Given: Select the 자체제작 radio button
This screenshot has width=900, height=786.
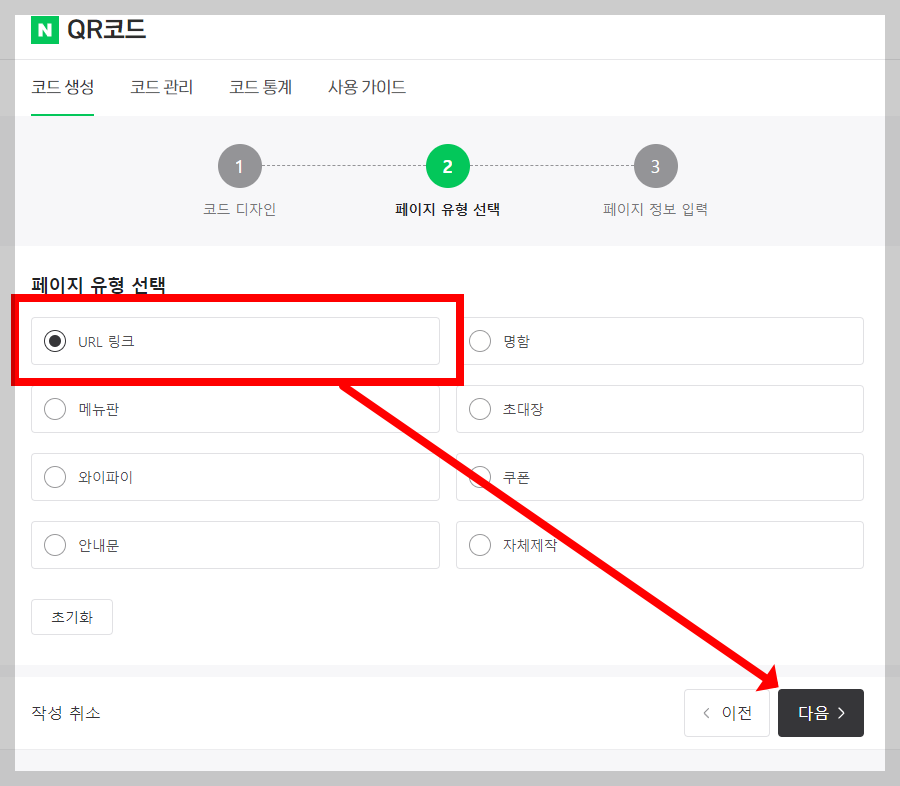Looking at the screenshot, I should 480,545.
